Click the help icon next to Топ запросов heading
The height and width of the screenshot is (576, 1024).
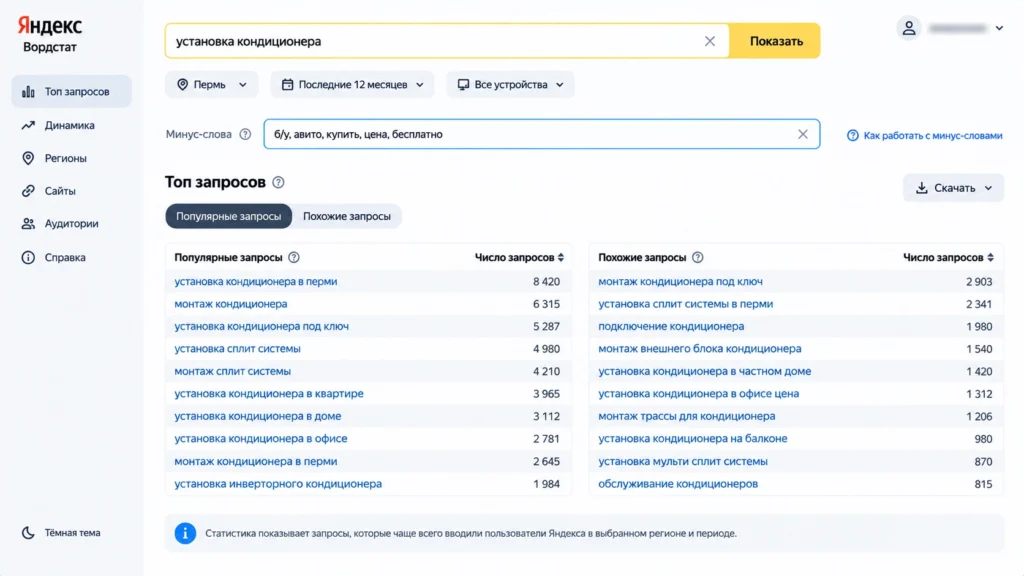pos(278,182)
